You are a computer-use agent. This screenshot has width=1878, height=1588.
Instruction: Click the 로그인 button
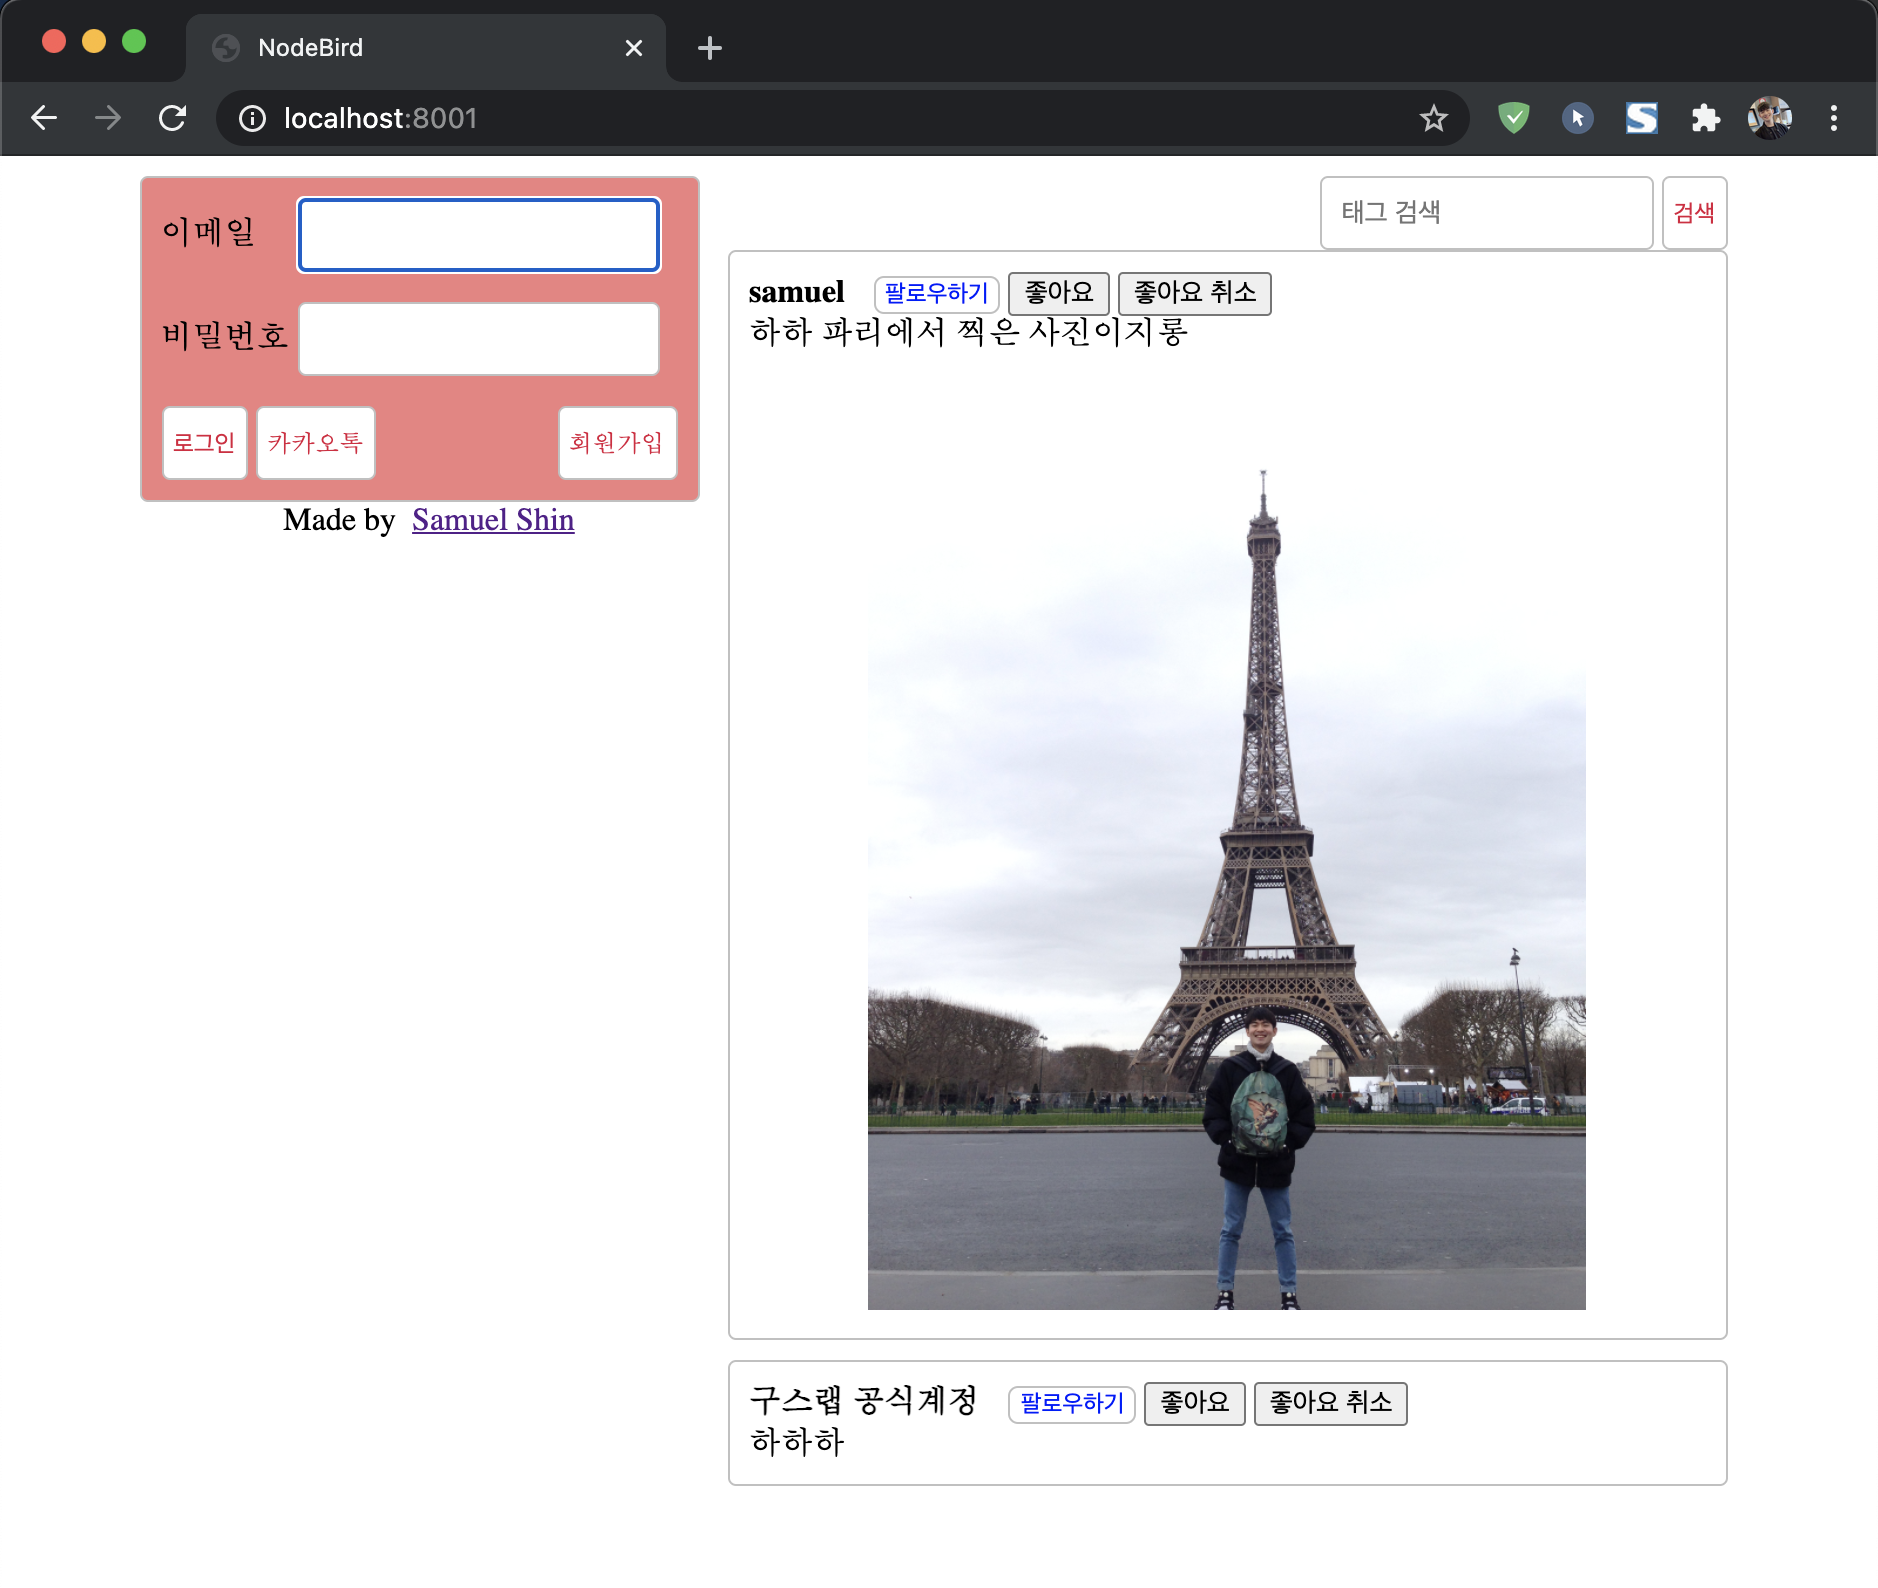204,443
